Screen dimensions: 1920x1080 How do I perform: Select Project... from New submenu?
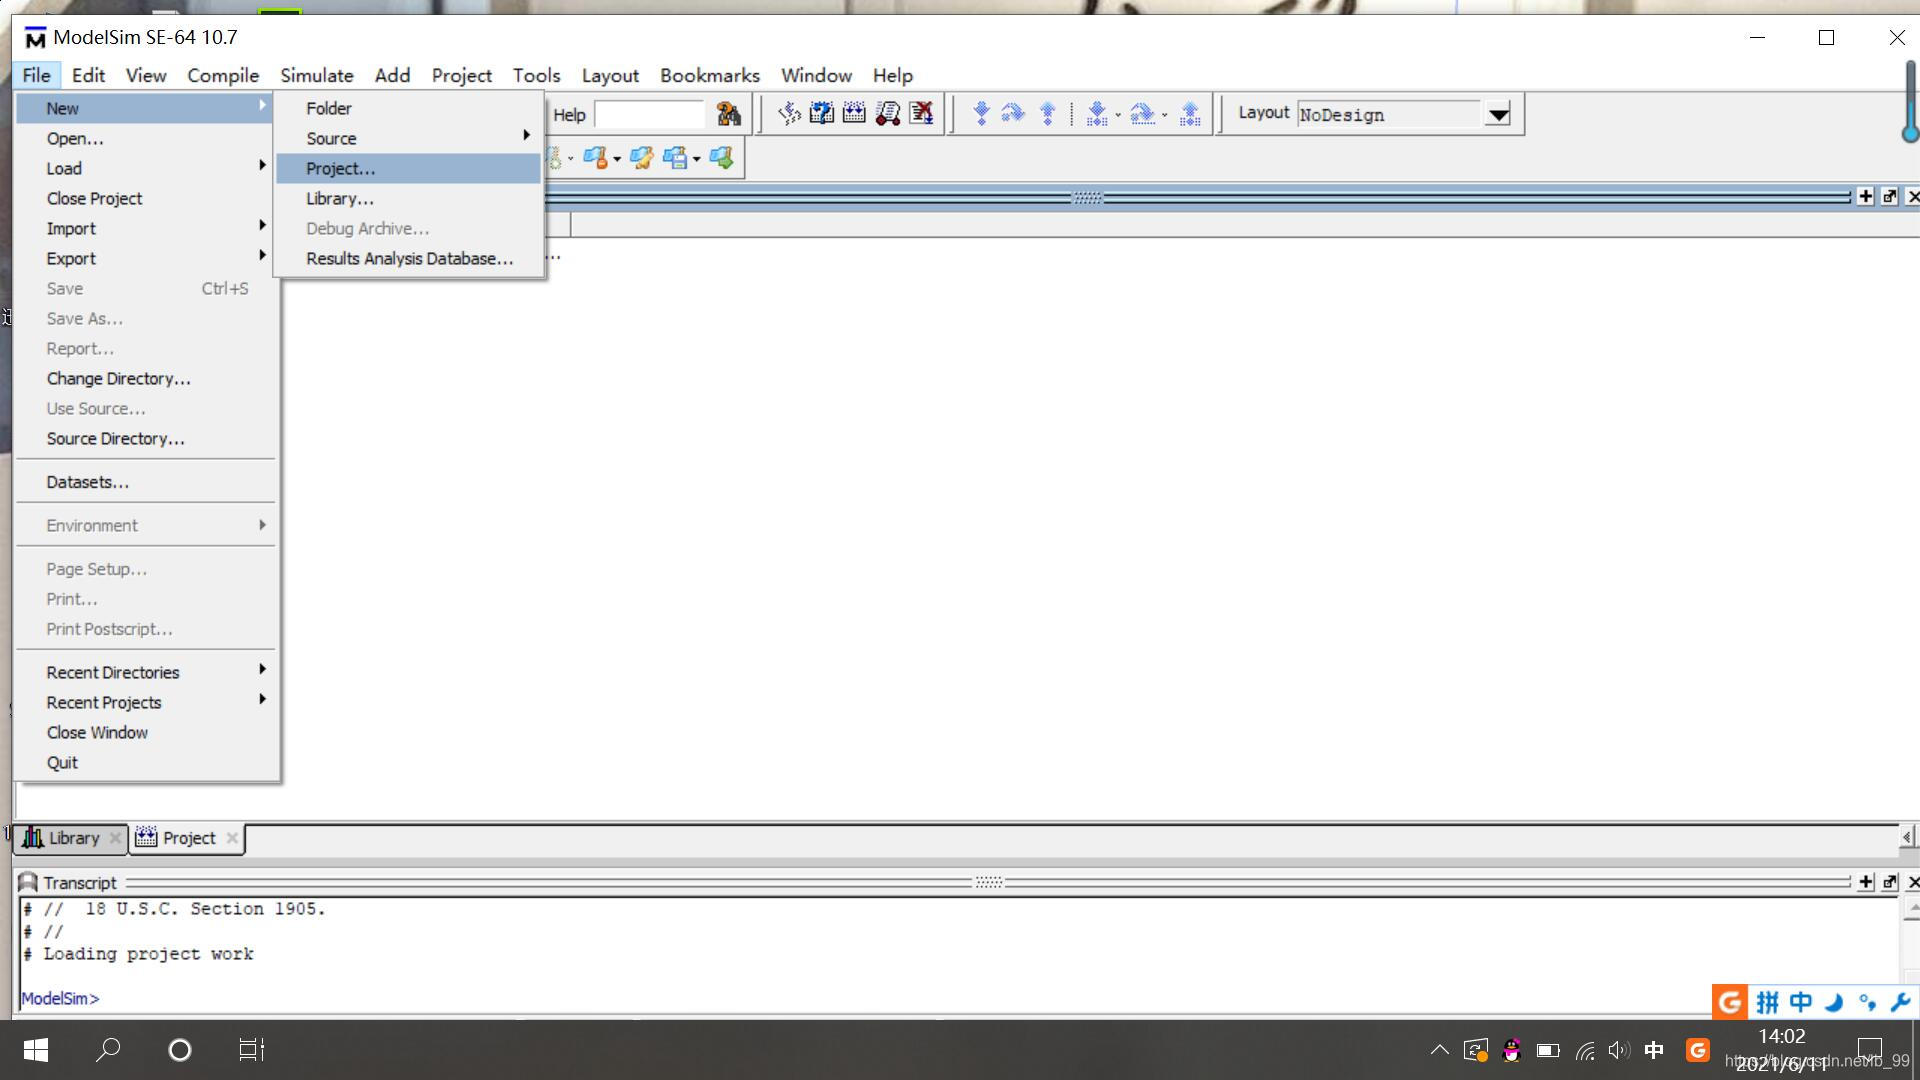339,167
